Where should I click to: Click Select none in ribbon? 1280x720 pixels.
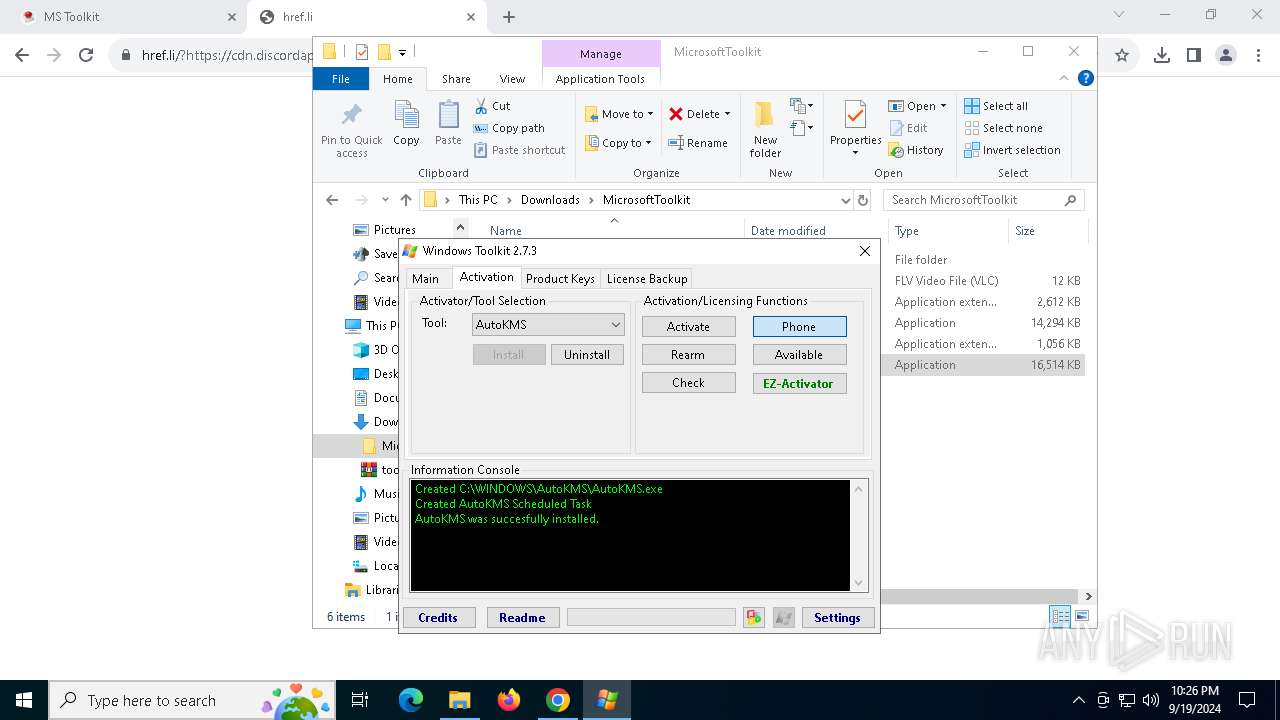click(1003, 128)
